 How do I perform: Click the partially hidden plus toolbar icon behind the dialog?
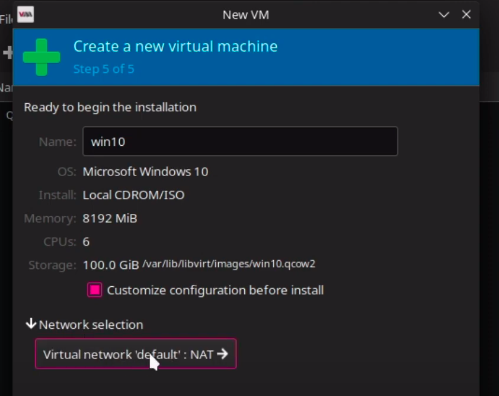point(7,52)
